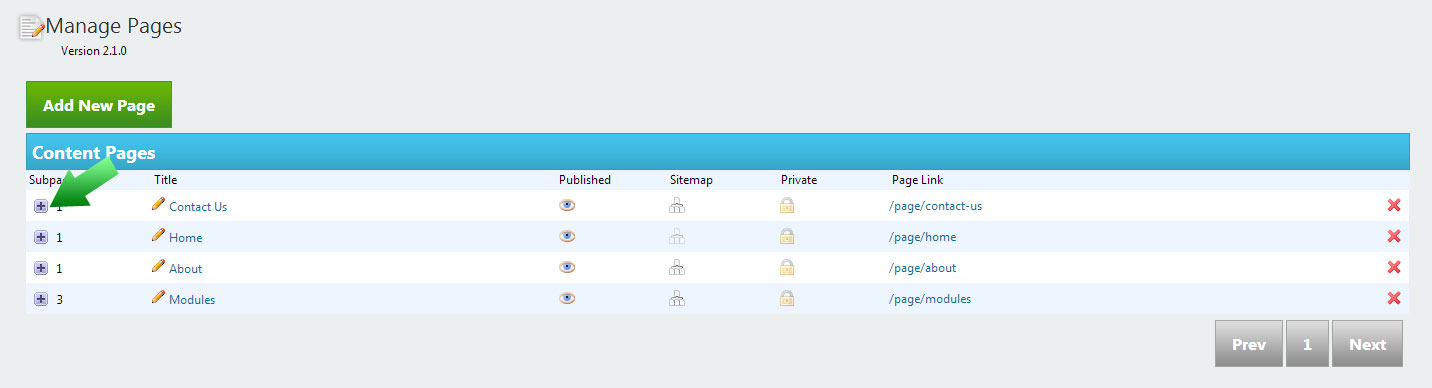This screenshot has height=388, width=1432.
Task: Click the Manage Pages notepad icon
Action: [x=31, y=27]
